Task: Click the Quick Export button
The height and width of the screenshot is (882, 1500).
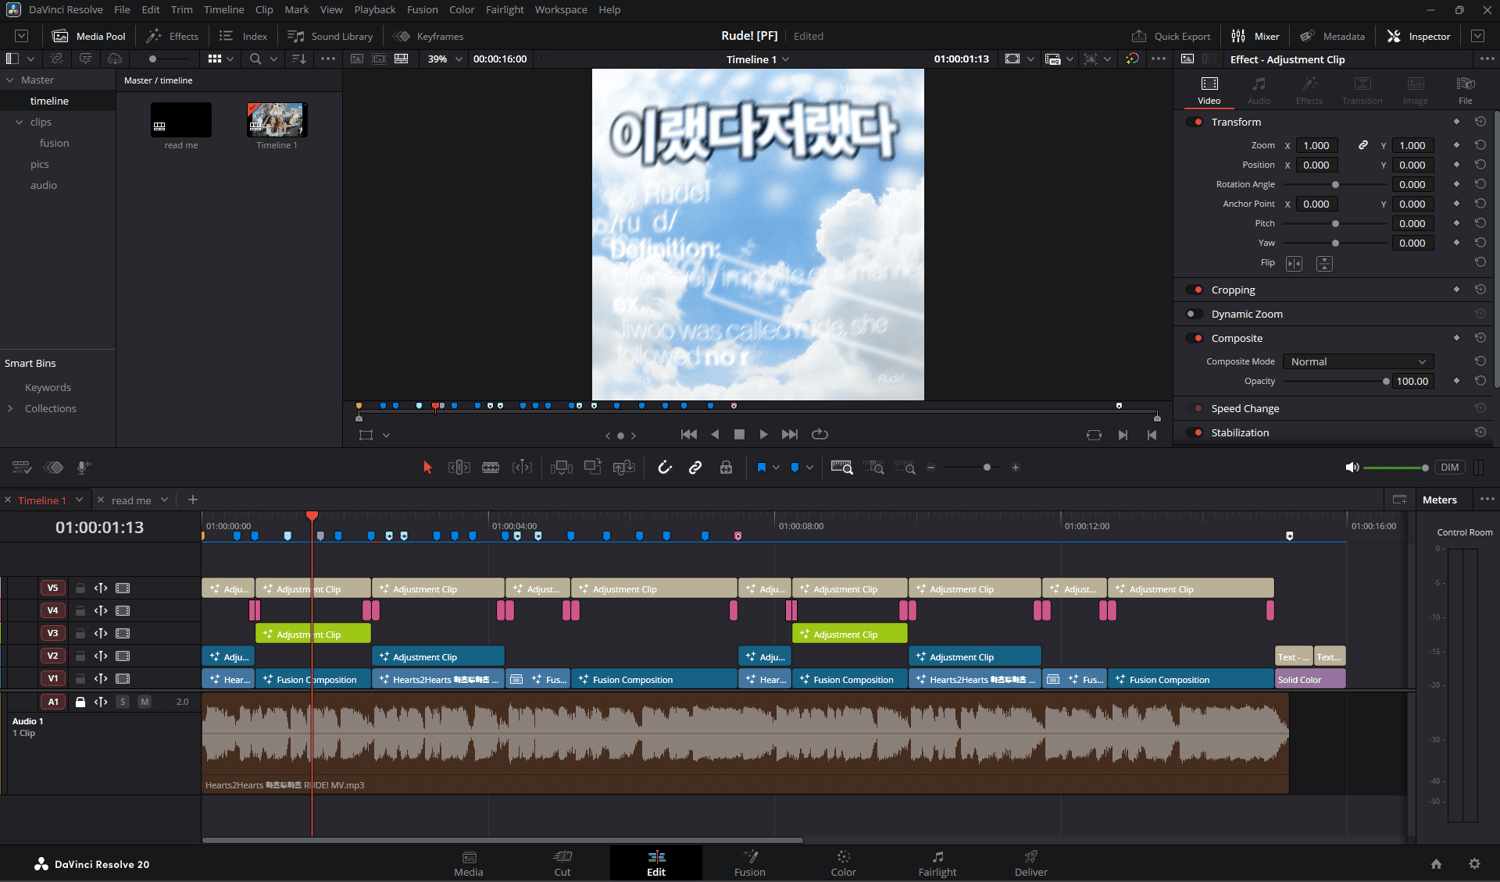Action: (1171, 36)
